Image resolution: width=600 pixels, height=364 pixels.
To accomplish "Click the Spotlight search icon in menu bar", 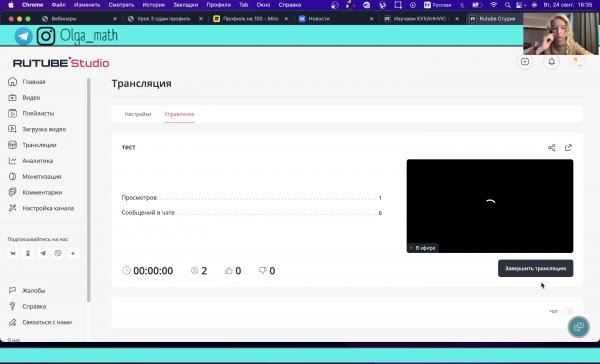I will 507,5.
